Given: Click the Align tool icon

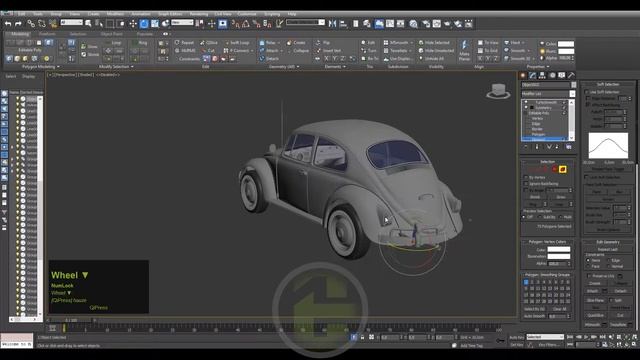Looking at the screenshot, I should tap(343, 24).
